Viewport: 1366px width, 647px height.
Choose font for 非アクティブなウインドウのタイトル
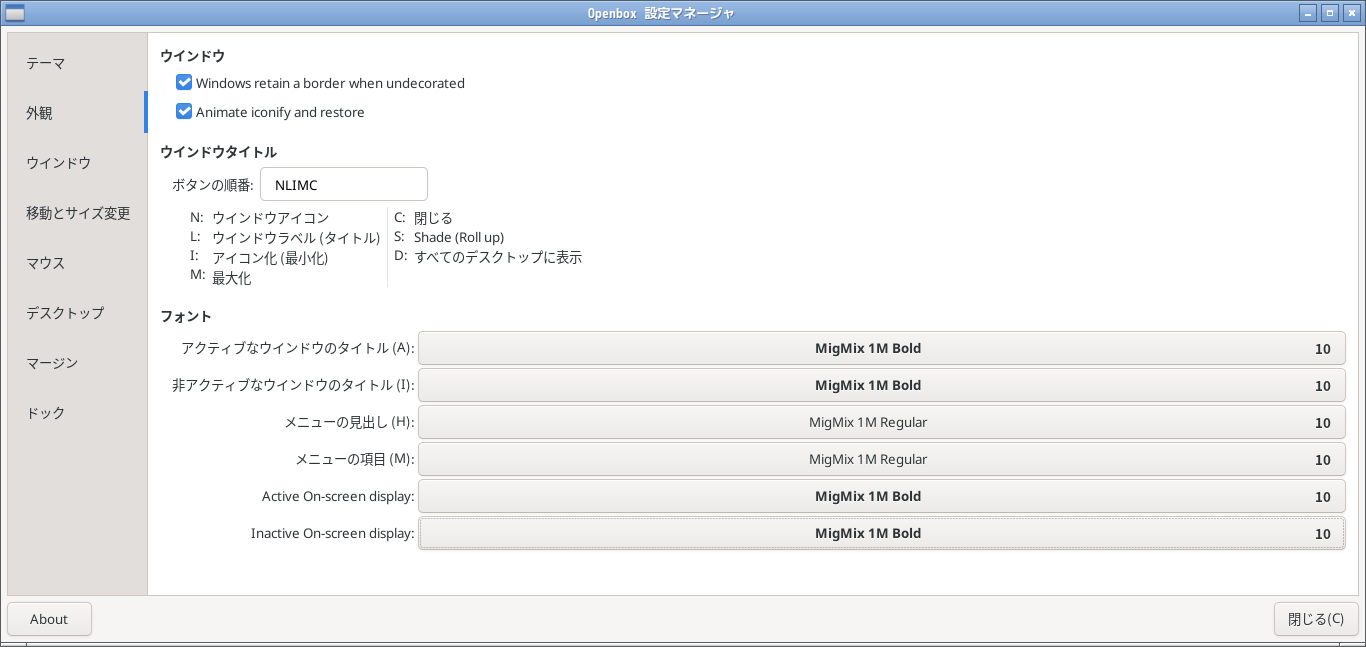tap(881, 385)
